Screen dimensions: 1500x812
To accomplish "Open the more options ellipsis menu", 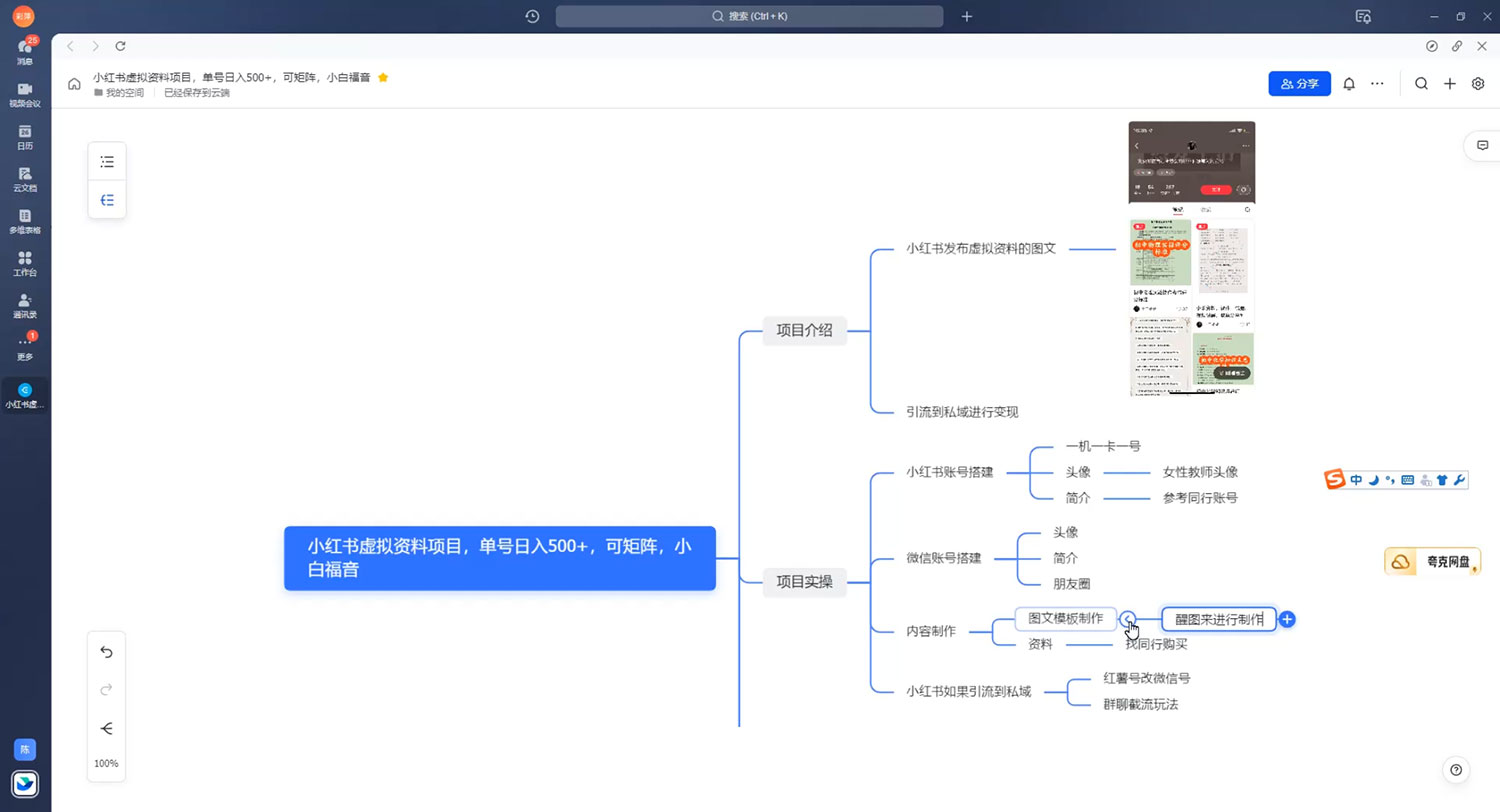I will pyautogui.click(x=1376, y=84).
